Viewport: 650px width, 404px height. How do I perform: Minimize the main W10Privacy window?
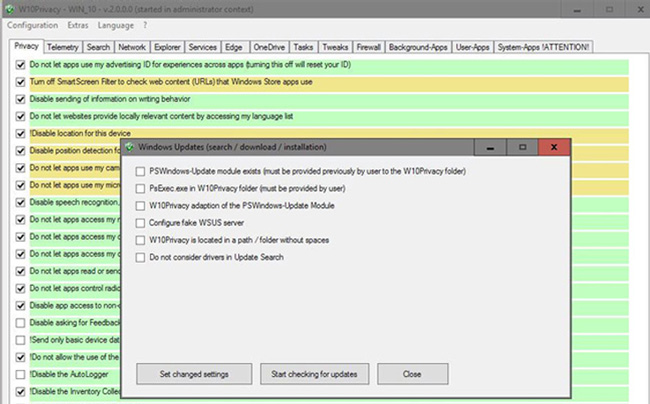[x=577, y=9]
